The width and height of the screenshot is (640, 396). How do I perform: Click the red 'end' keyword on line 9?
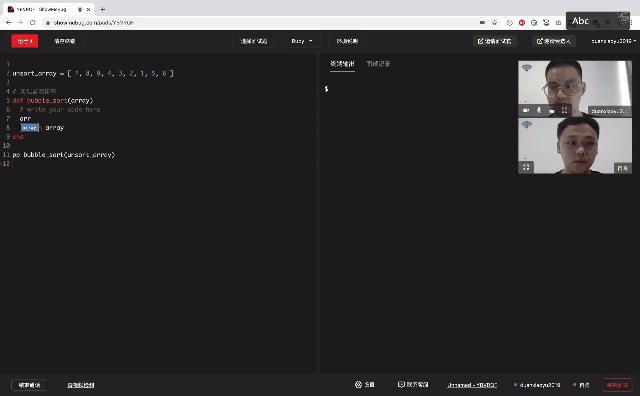tap(18, 137)
